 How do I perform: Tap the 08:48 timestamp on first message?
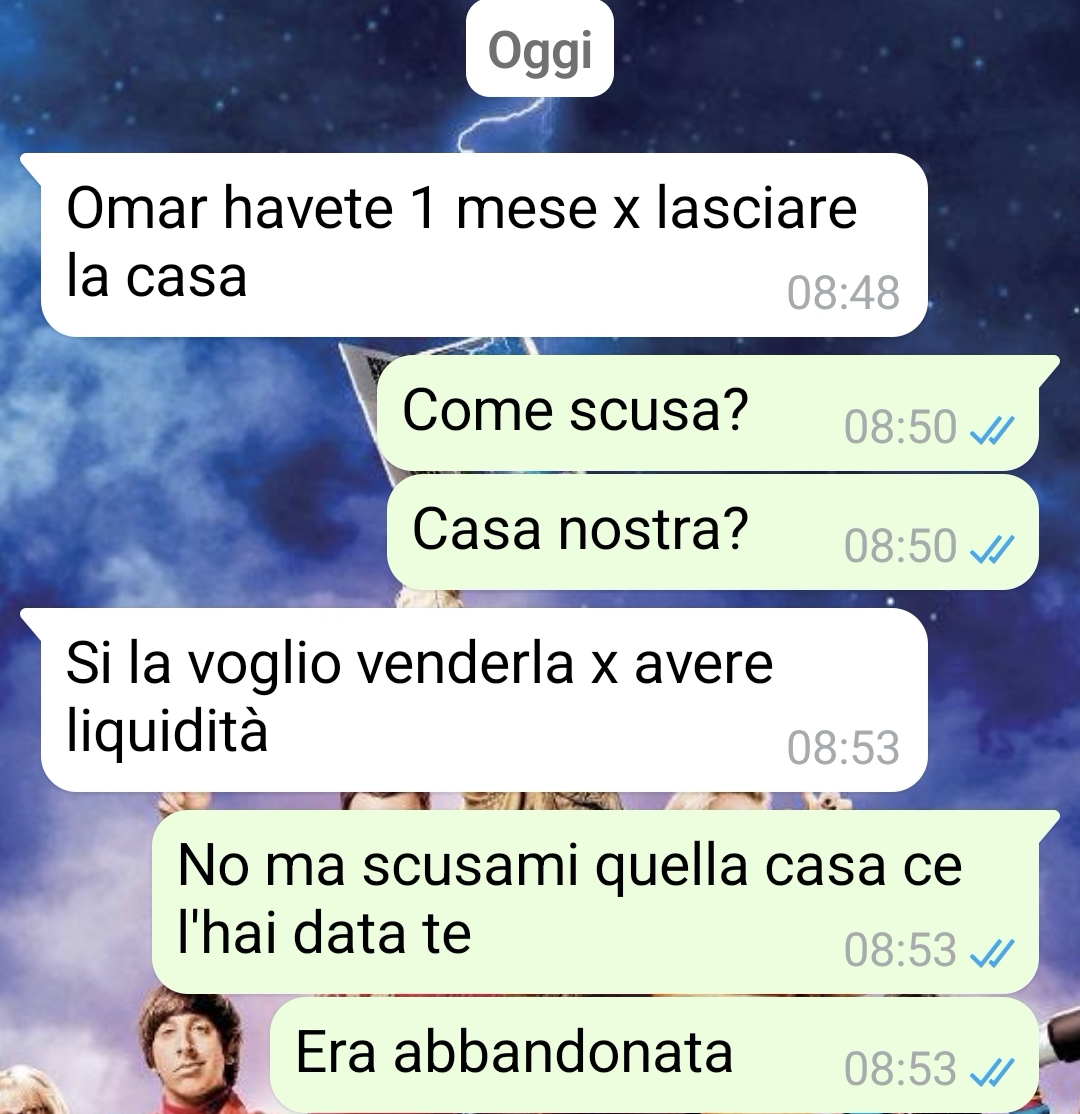click(843, 292)
